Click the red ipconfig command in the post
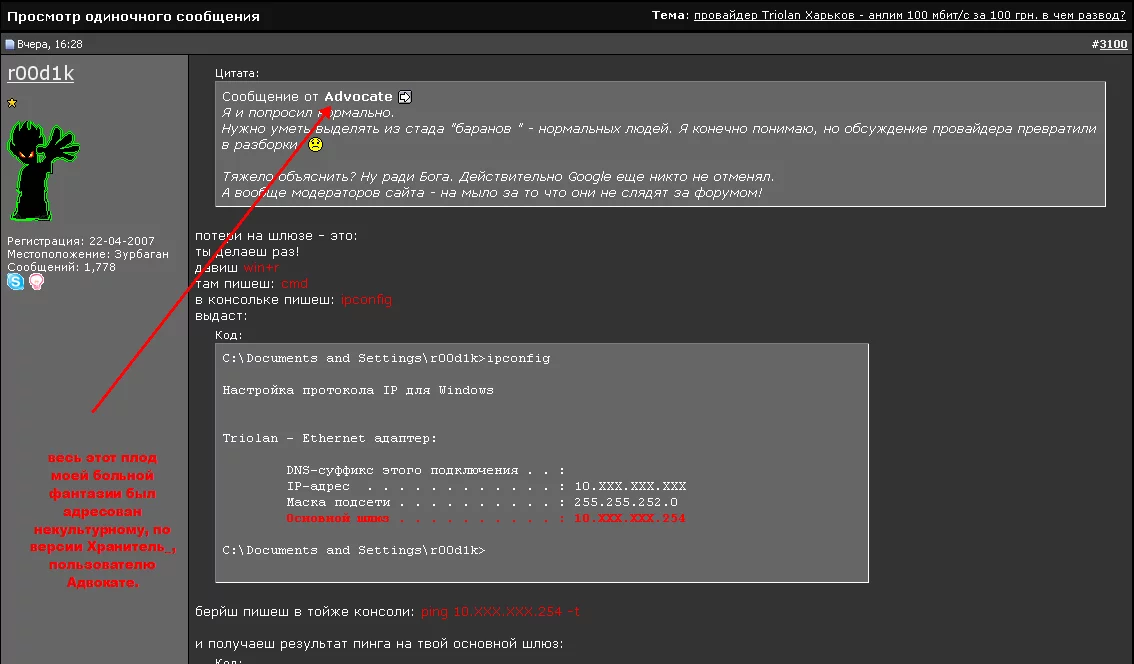Image resolution: width=1134 pixels, height=664 pixels. click(366, 299)
